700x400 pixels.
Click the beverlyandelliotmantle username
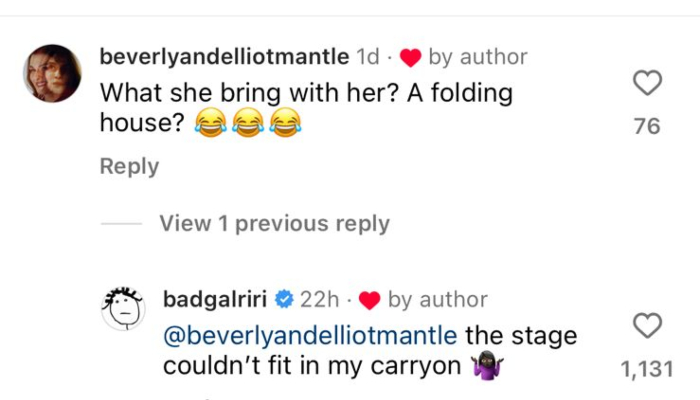224,57
